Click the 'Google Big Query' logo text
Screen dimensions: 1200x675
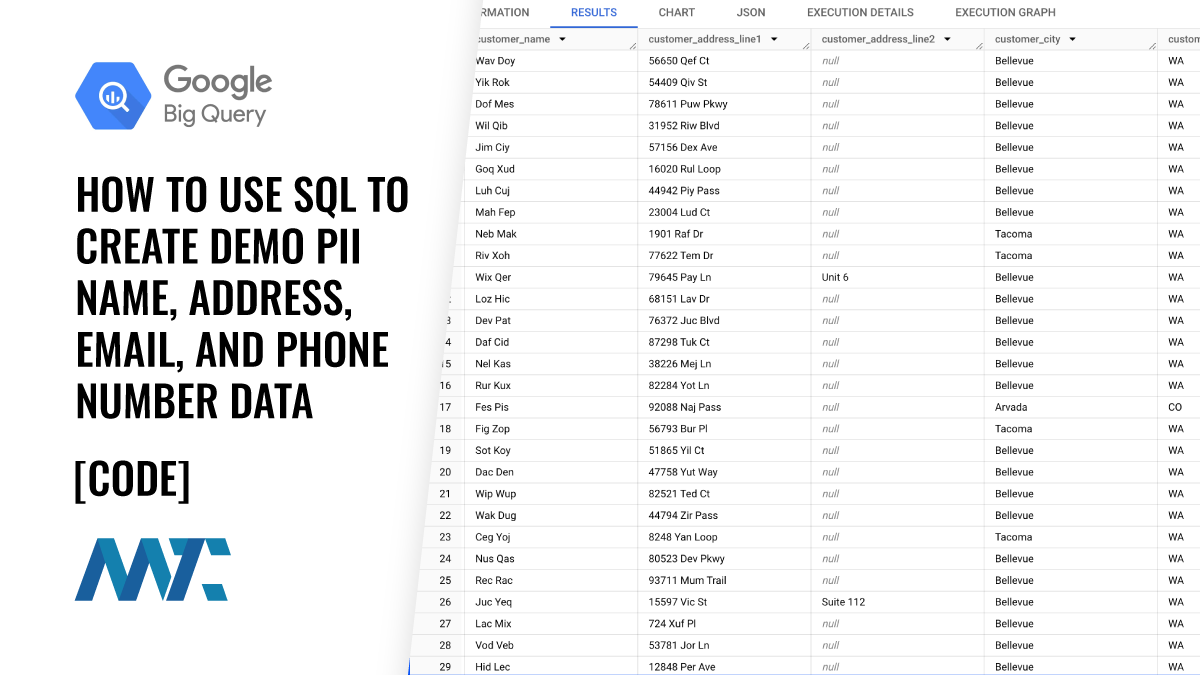point(217,96)
